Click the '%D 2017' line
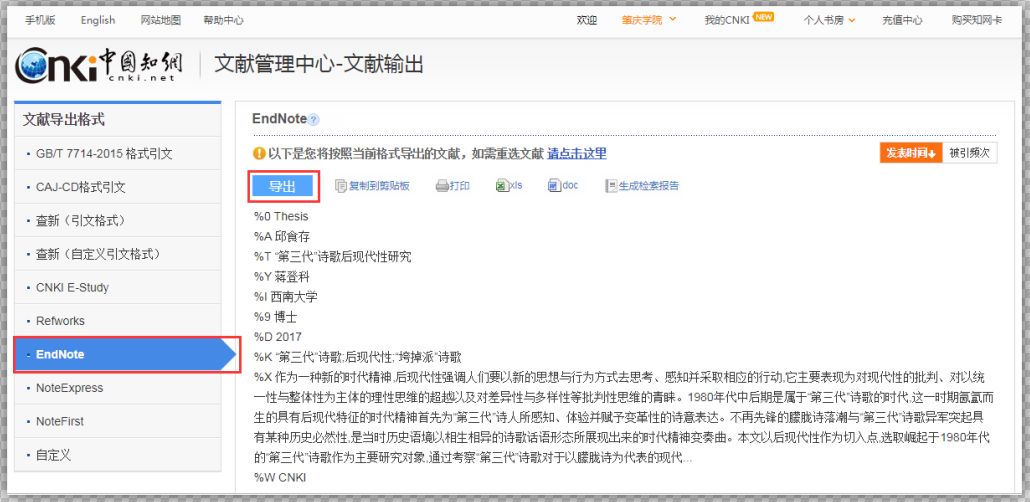Viewport: 1030px width, 502px height. click(278, 336)
